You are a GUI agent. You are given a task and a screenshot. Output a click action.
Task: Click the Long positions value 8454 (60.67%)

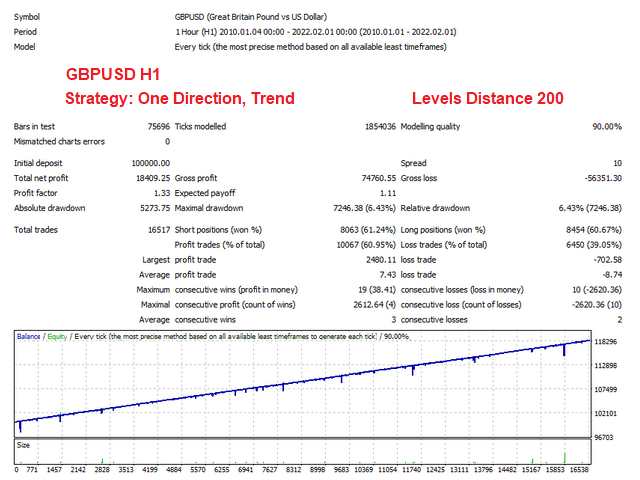[x=594, y=230]
